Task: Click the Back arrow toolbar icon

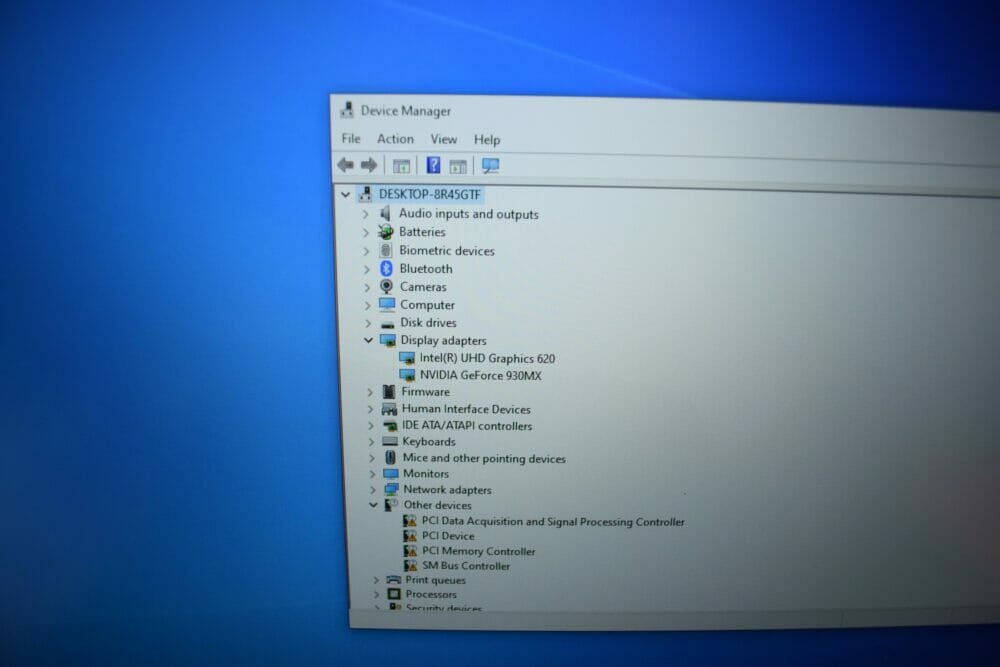Action: [x=346, y=165]
